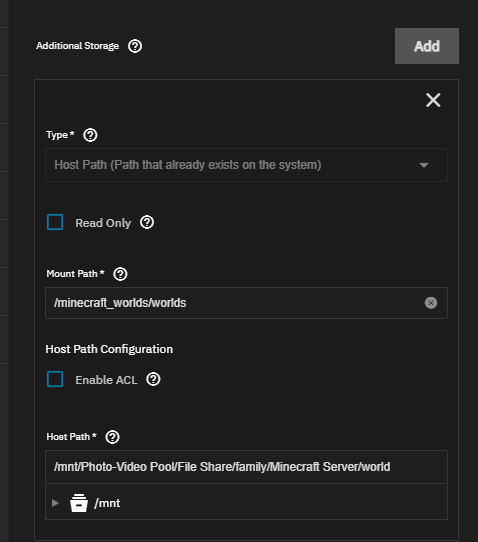Screen dimensions: 478x542
Task: Show Read Only help tooltip
Action: click(x=147, y=222)
